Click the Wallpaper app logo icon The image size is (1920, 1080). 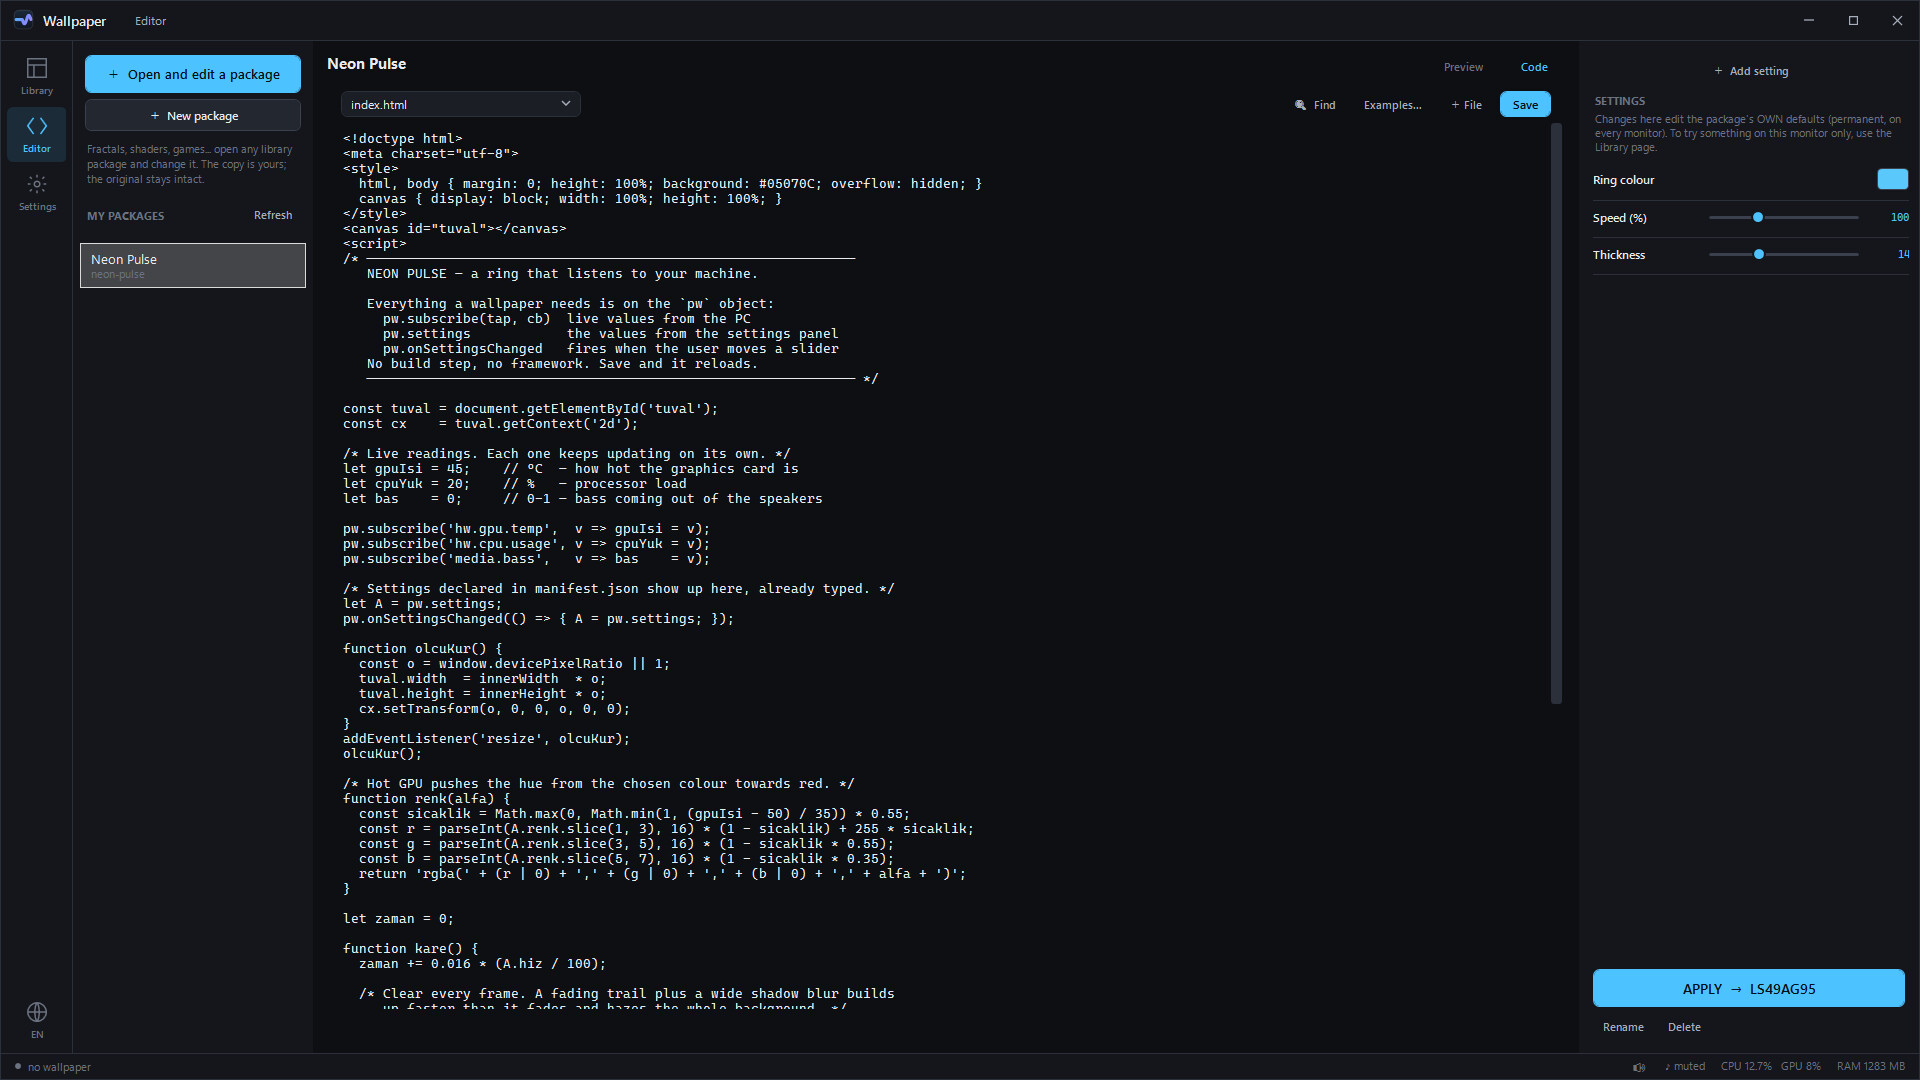coord(23,20)
